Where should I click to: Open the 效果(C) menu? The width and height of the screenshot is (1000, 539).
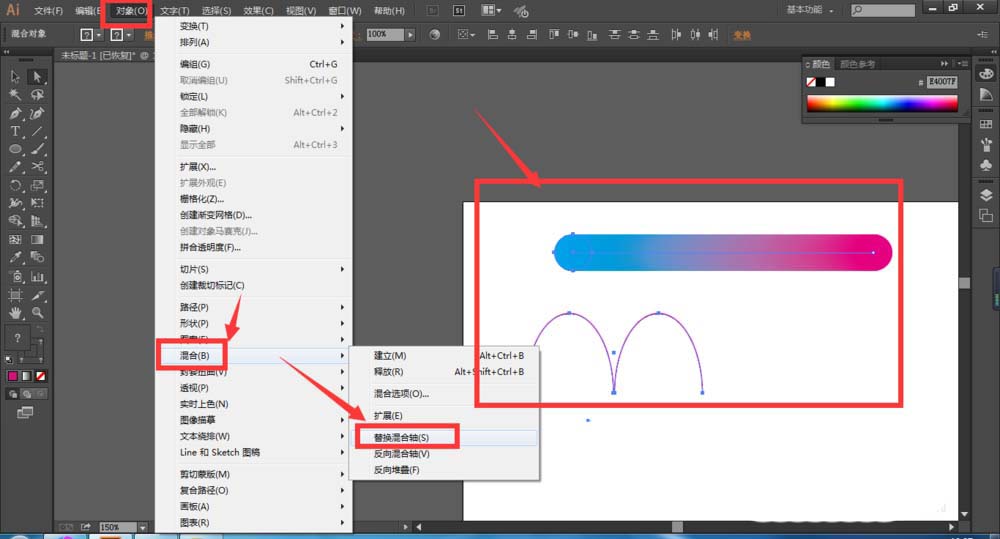pyautogui.click(x=259, y=11)
